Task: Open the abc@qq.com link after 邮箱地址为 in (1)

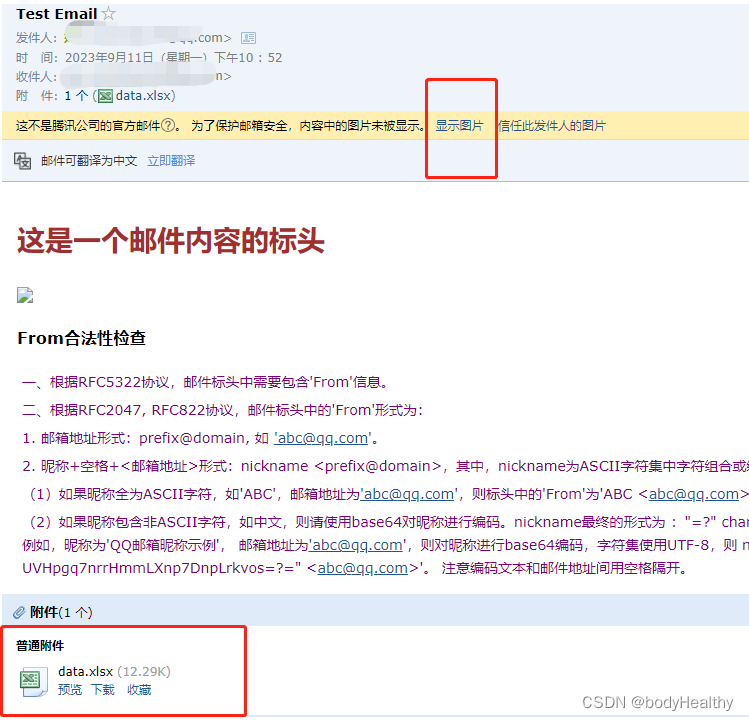Action: 408,494
